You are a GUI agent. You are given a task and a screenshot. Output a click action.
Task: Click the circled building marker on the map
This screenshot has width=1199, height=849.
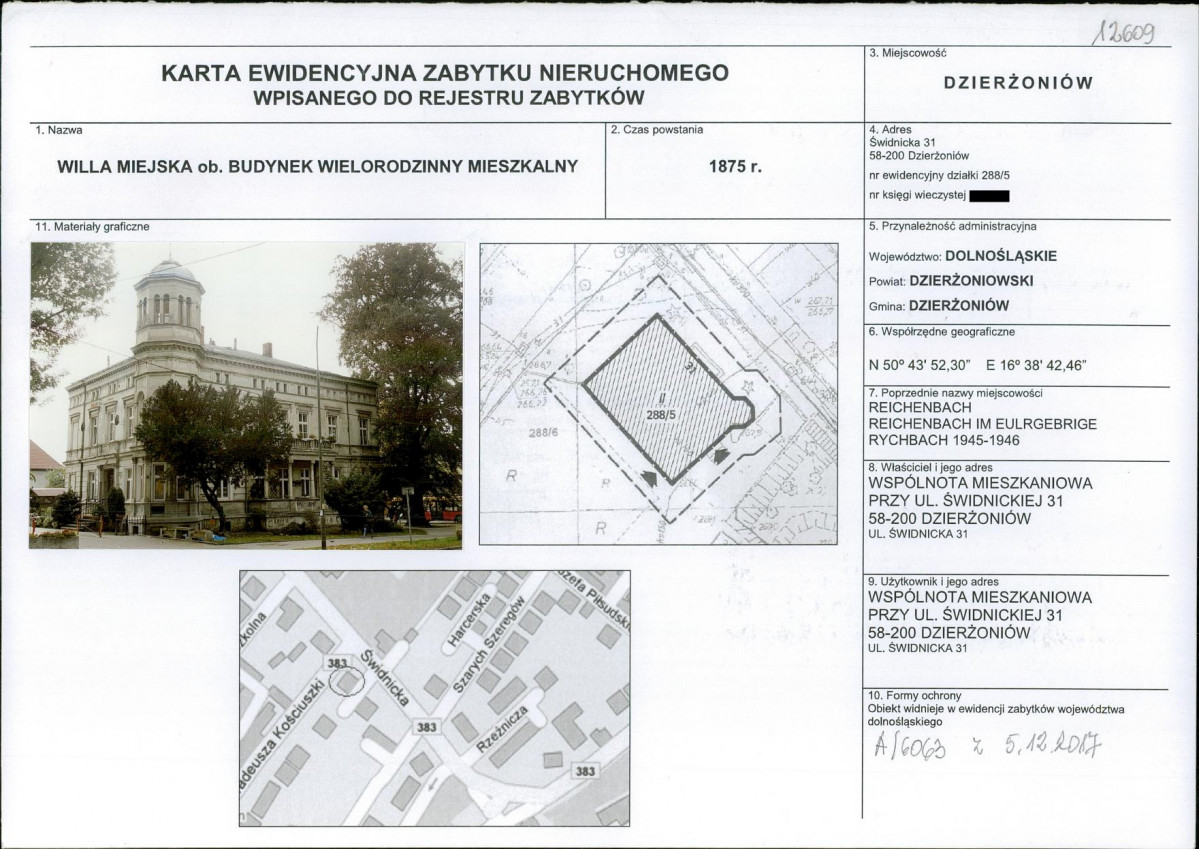point(346,680)
